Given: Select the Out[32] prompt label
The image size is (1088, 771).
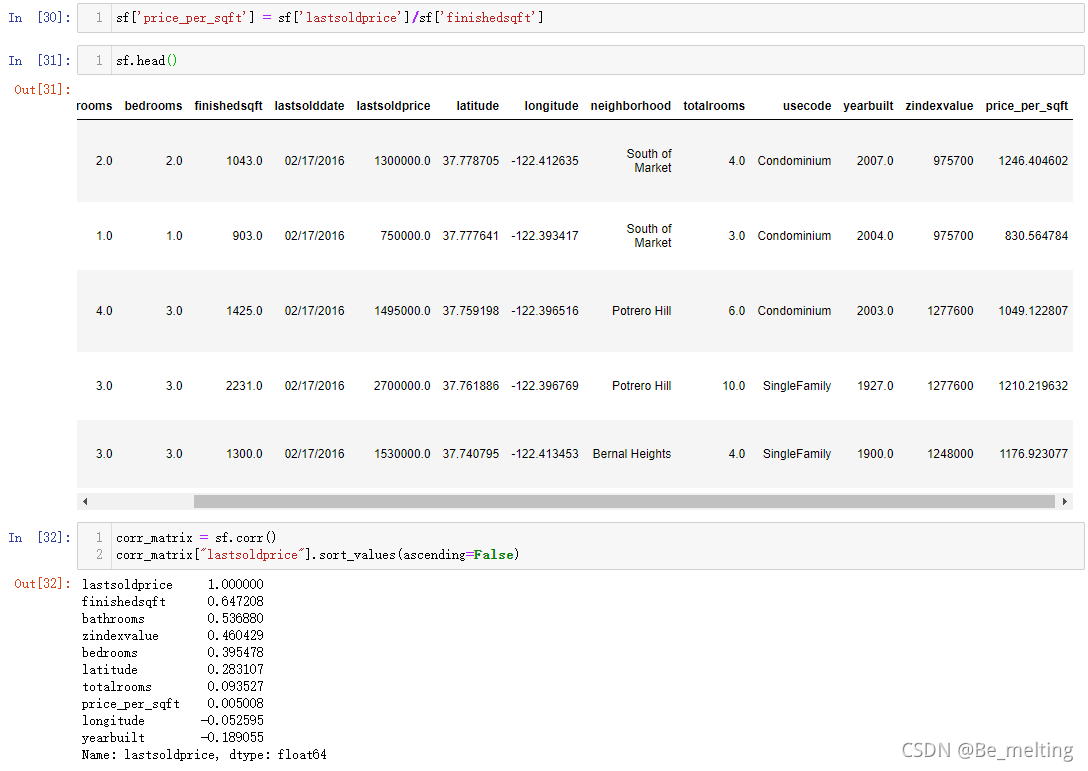Looking at the screenshot, I should pos(42,584).
